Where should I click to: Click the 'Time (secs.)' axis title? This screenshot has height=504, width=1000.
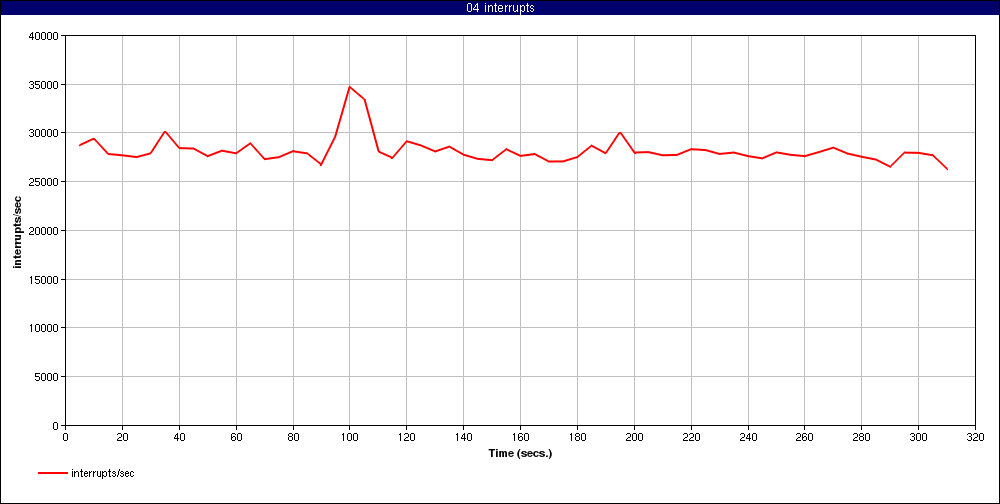coord(520,454)
